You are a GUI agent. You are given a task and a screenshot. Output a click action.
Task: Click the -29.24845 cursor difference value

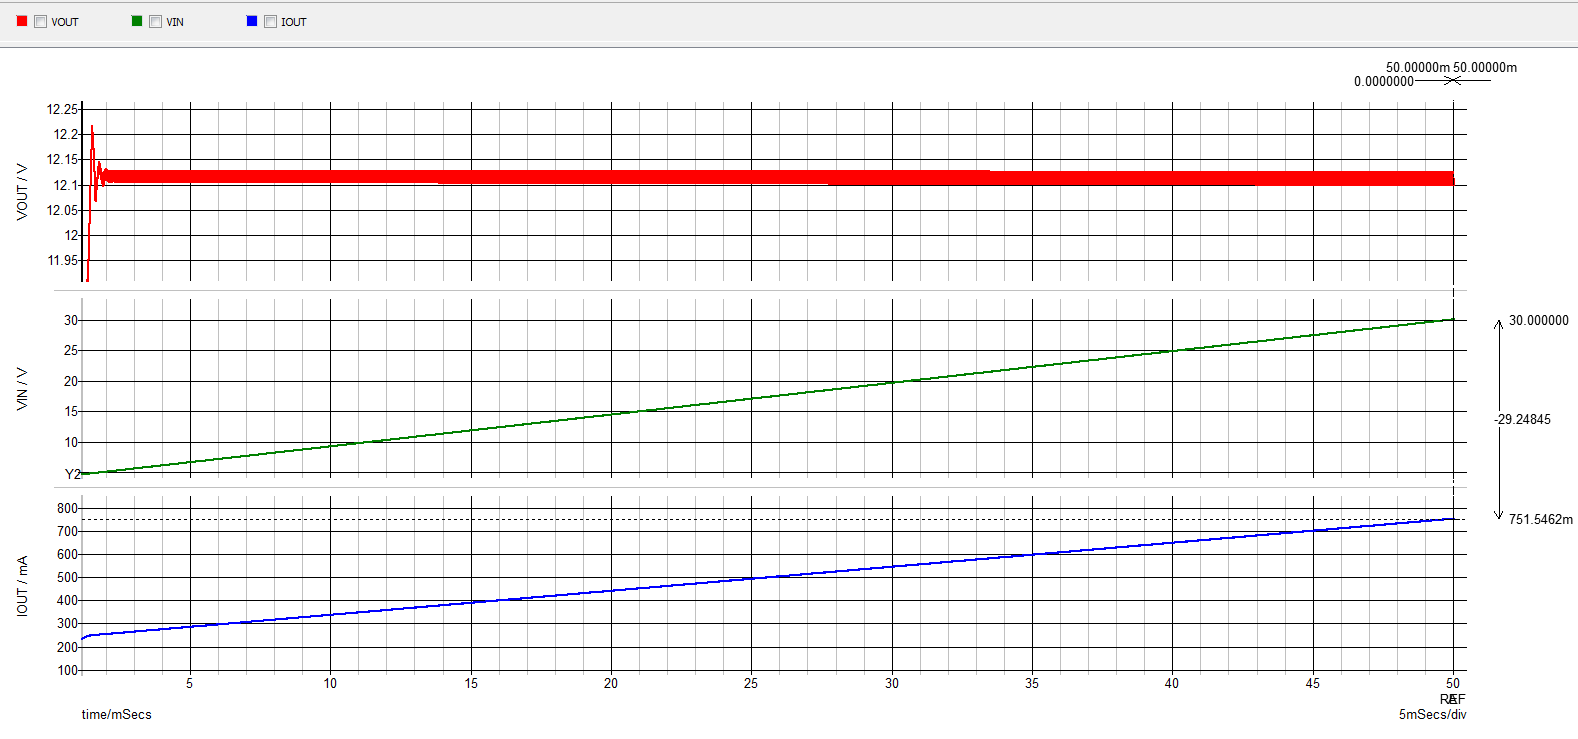click(x=1523, y=419)
